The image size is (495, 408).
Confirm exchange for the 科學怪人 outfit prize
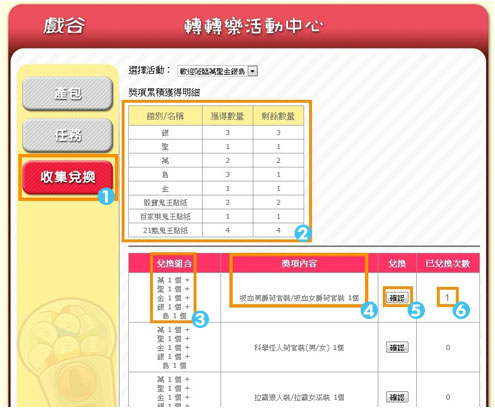point(397,347)
